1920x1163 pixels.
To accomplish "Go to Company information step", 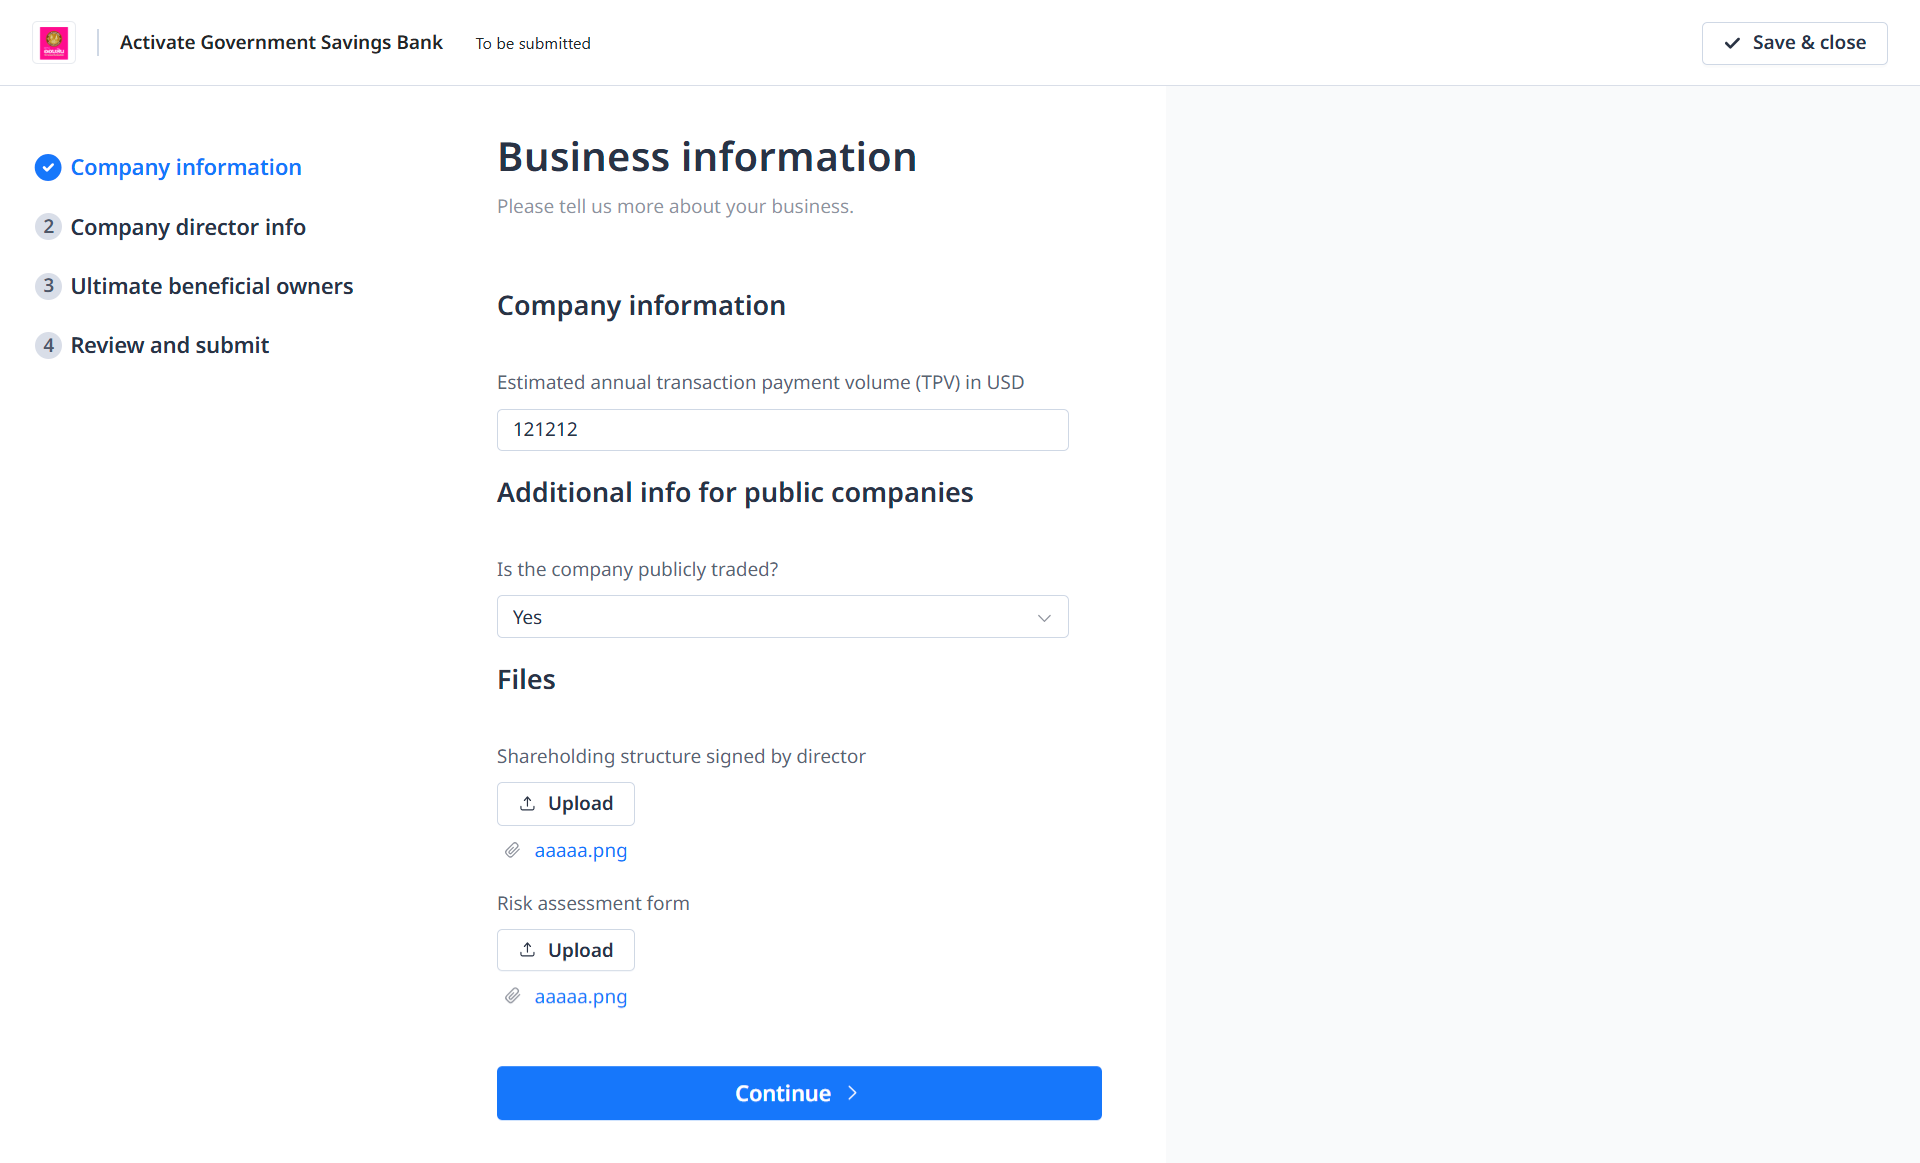I will [x=186, y=168].
